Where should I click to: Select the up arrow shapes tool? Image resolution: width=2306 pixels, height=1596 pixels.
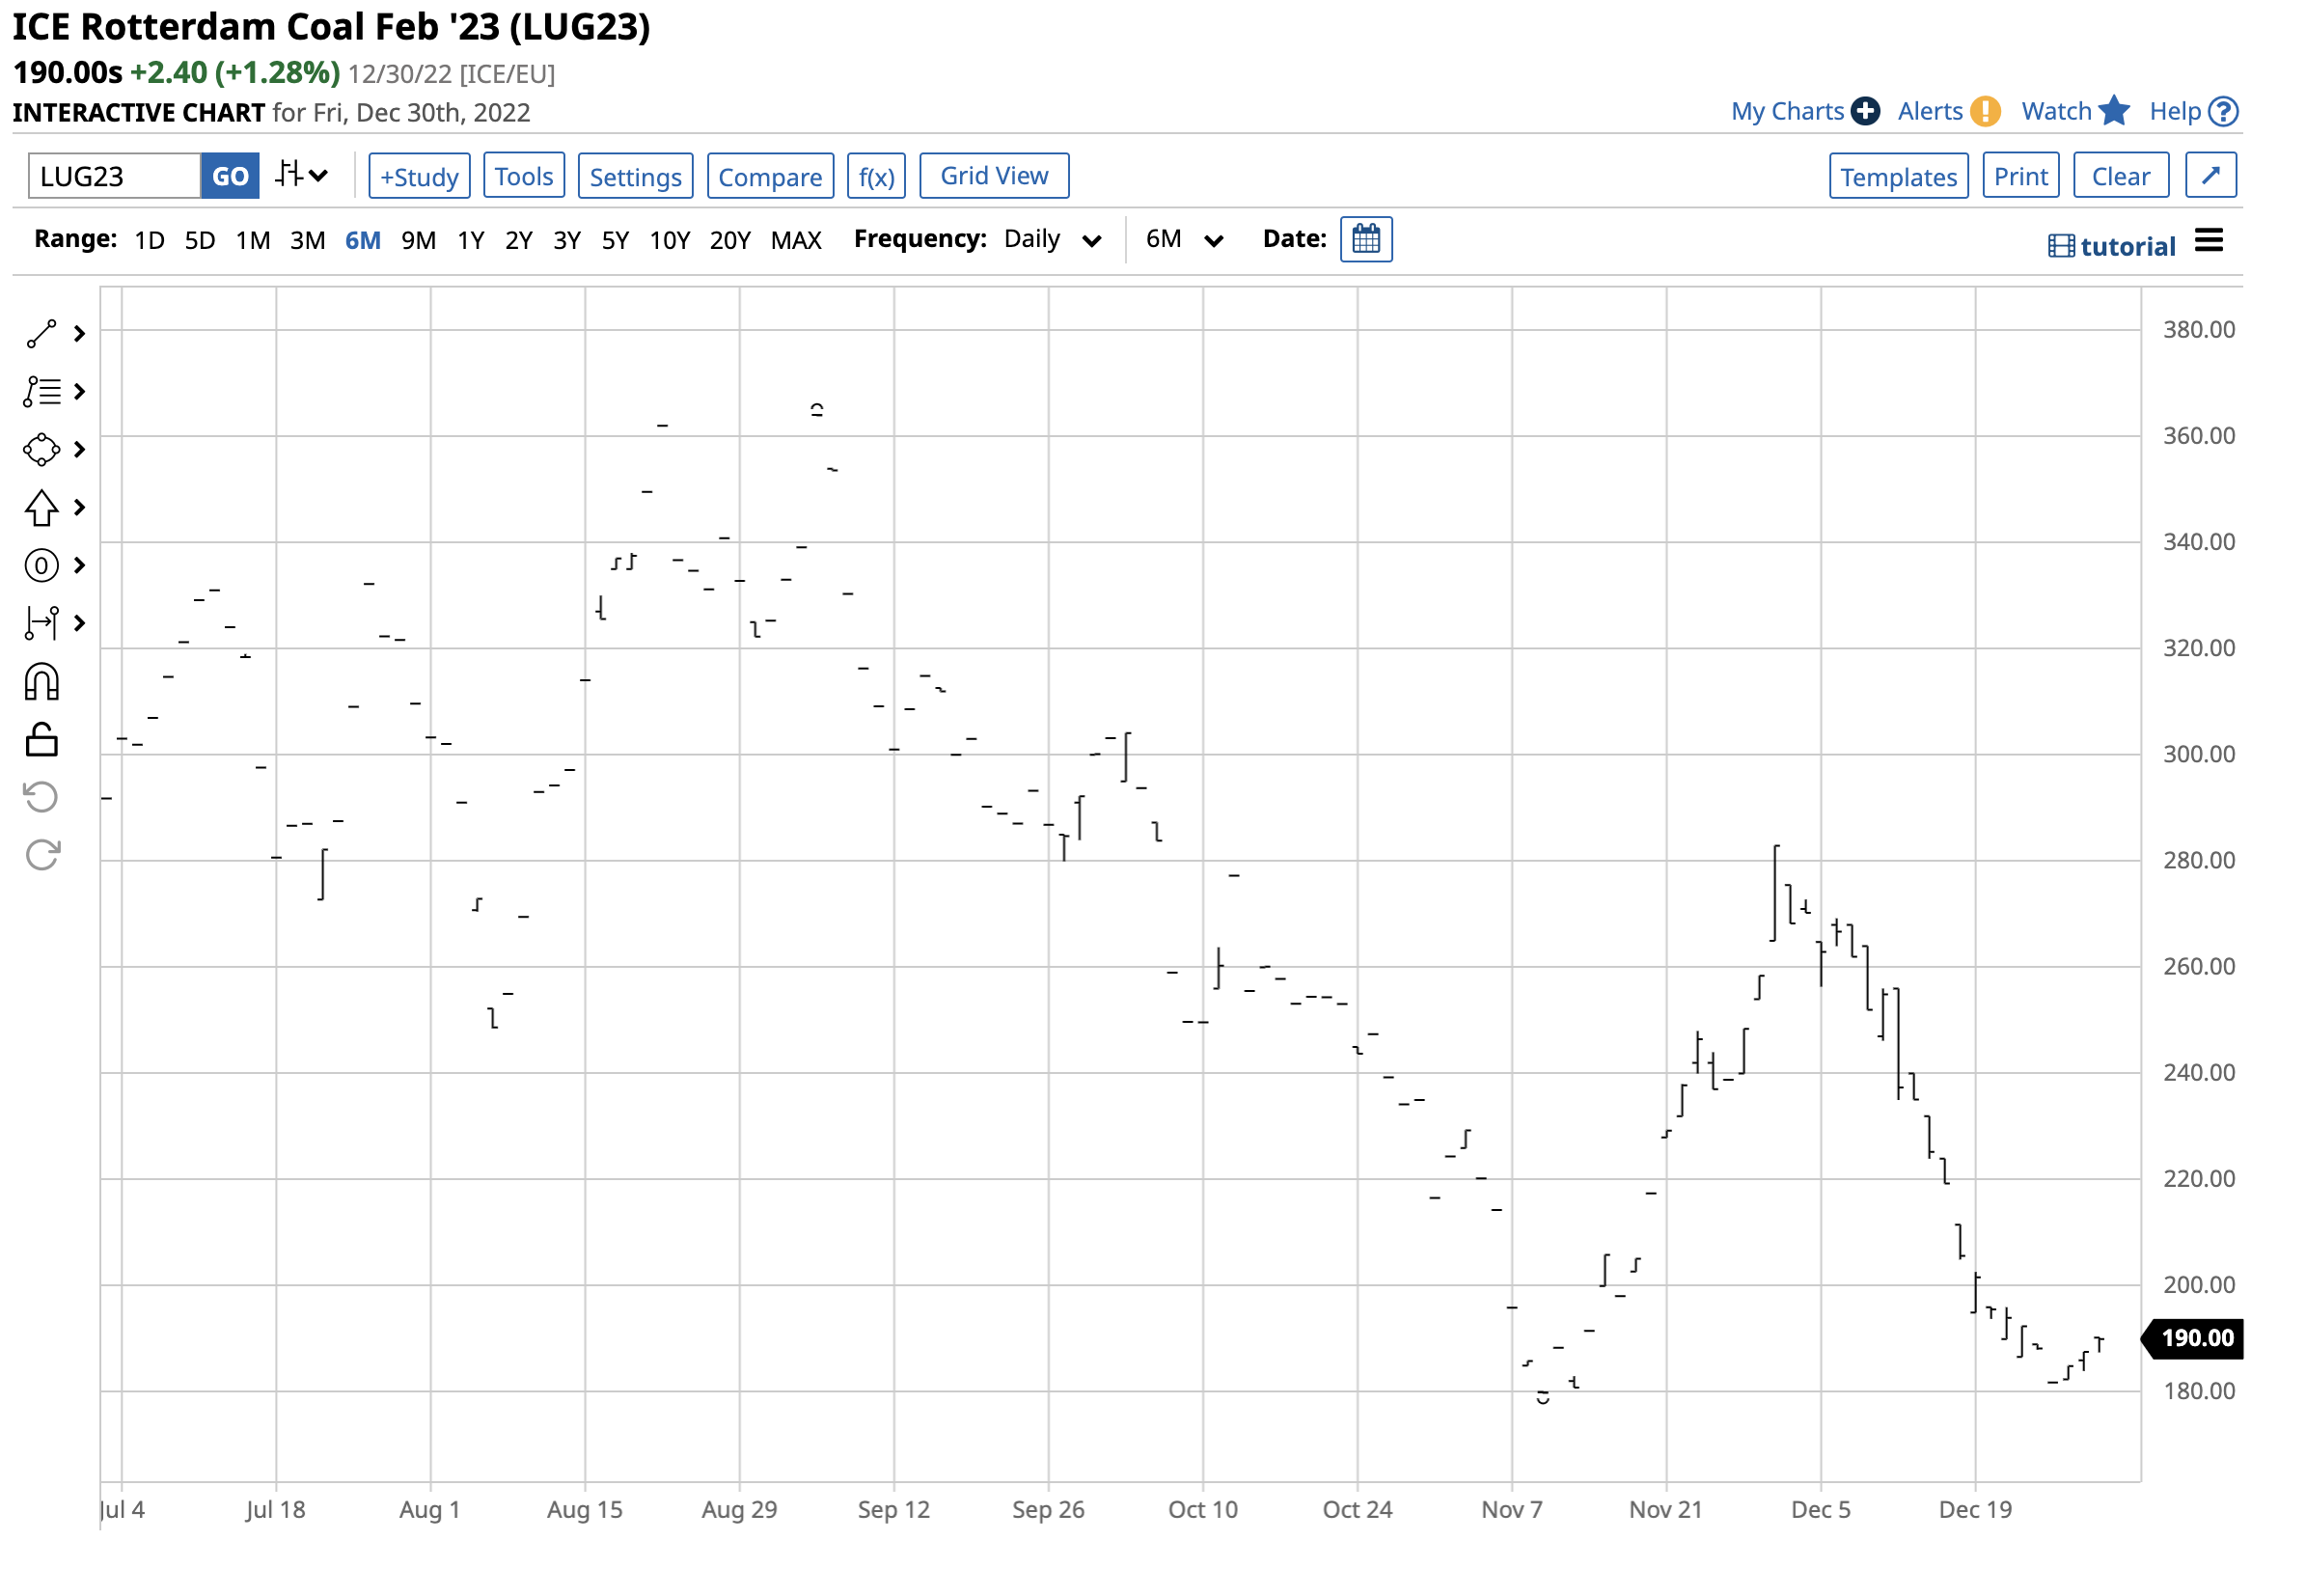click(41, 508)
